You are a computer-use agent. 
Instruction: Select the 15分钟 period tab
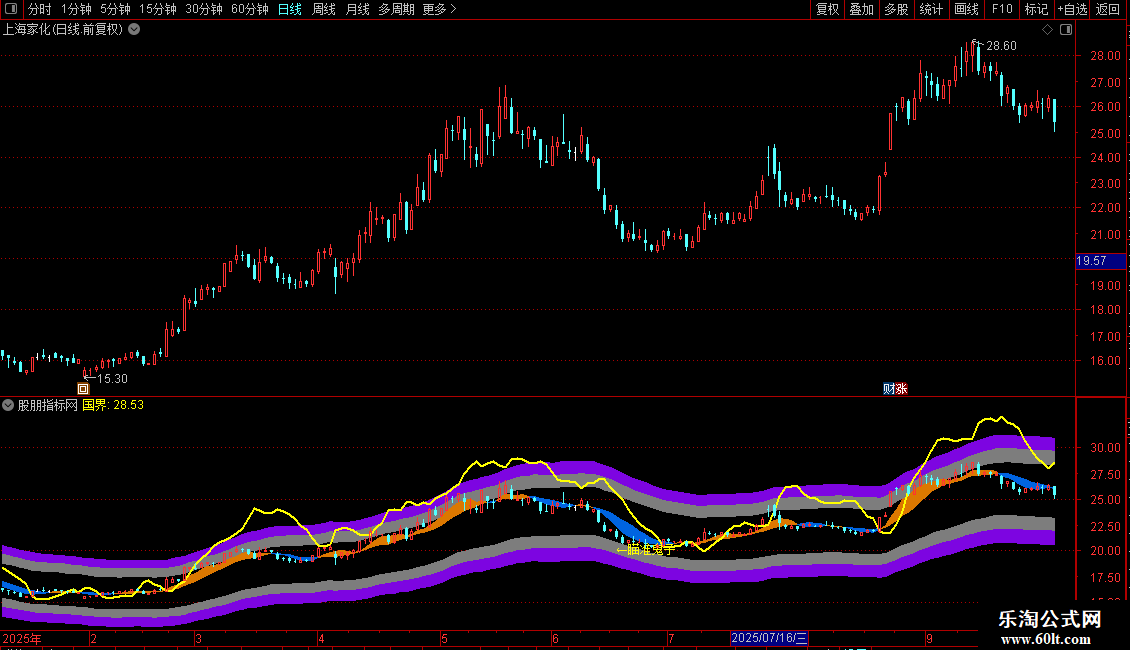click(158, 9)
